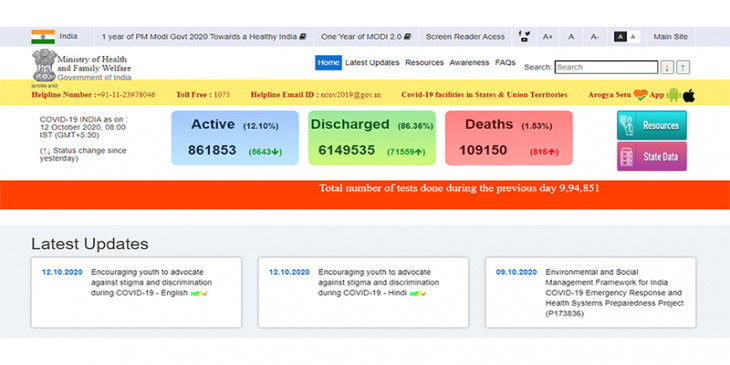Open 1 year of PM Modi Govt link
Viewport: 730px width, 365px height.
click(x=204, y=37)
